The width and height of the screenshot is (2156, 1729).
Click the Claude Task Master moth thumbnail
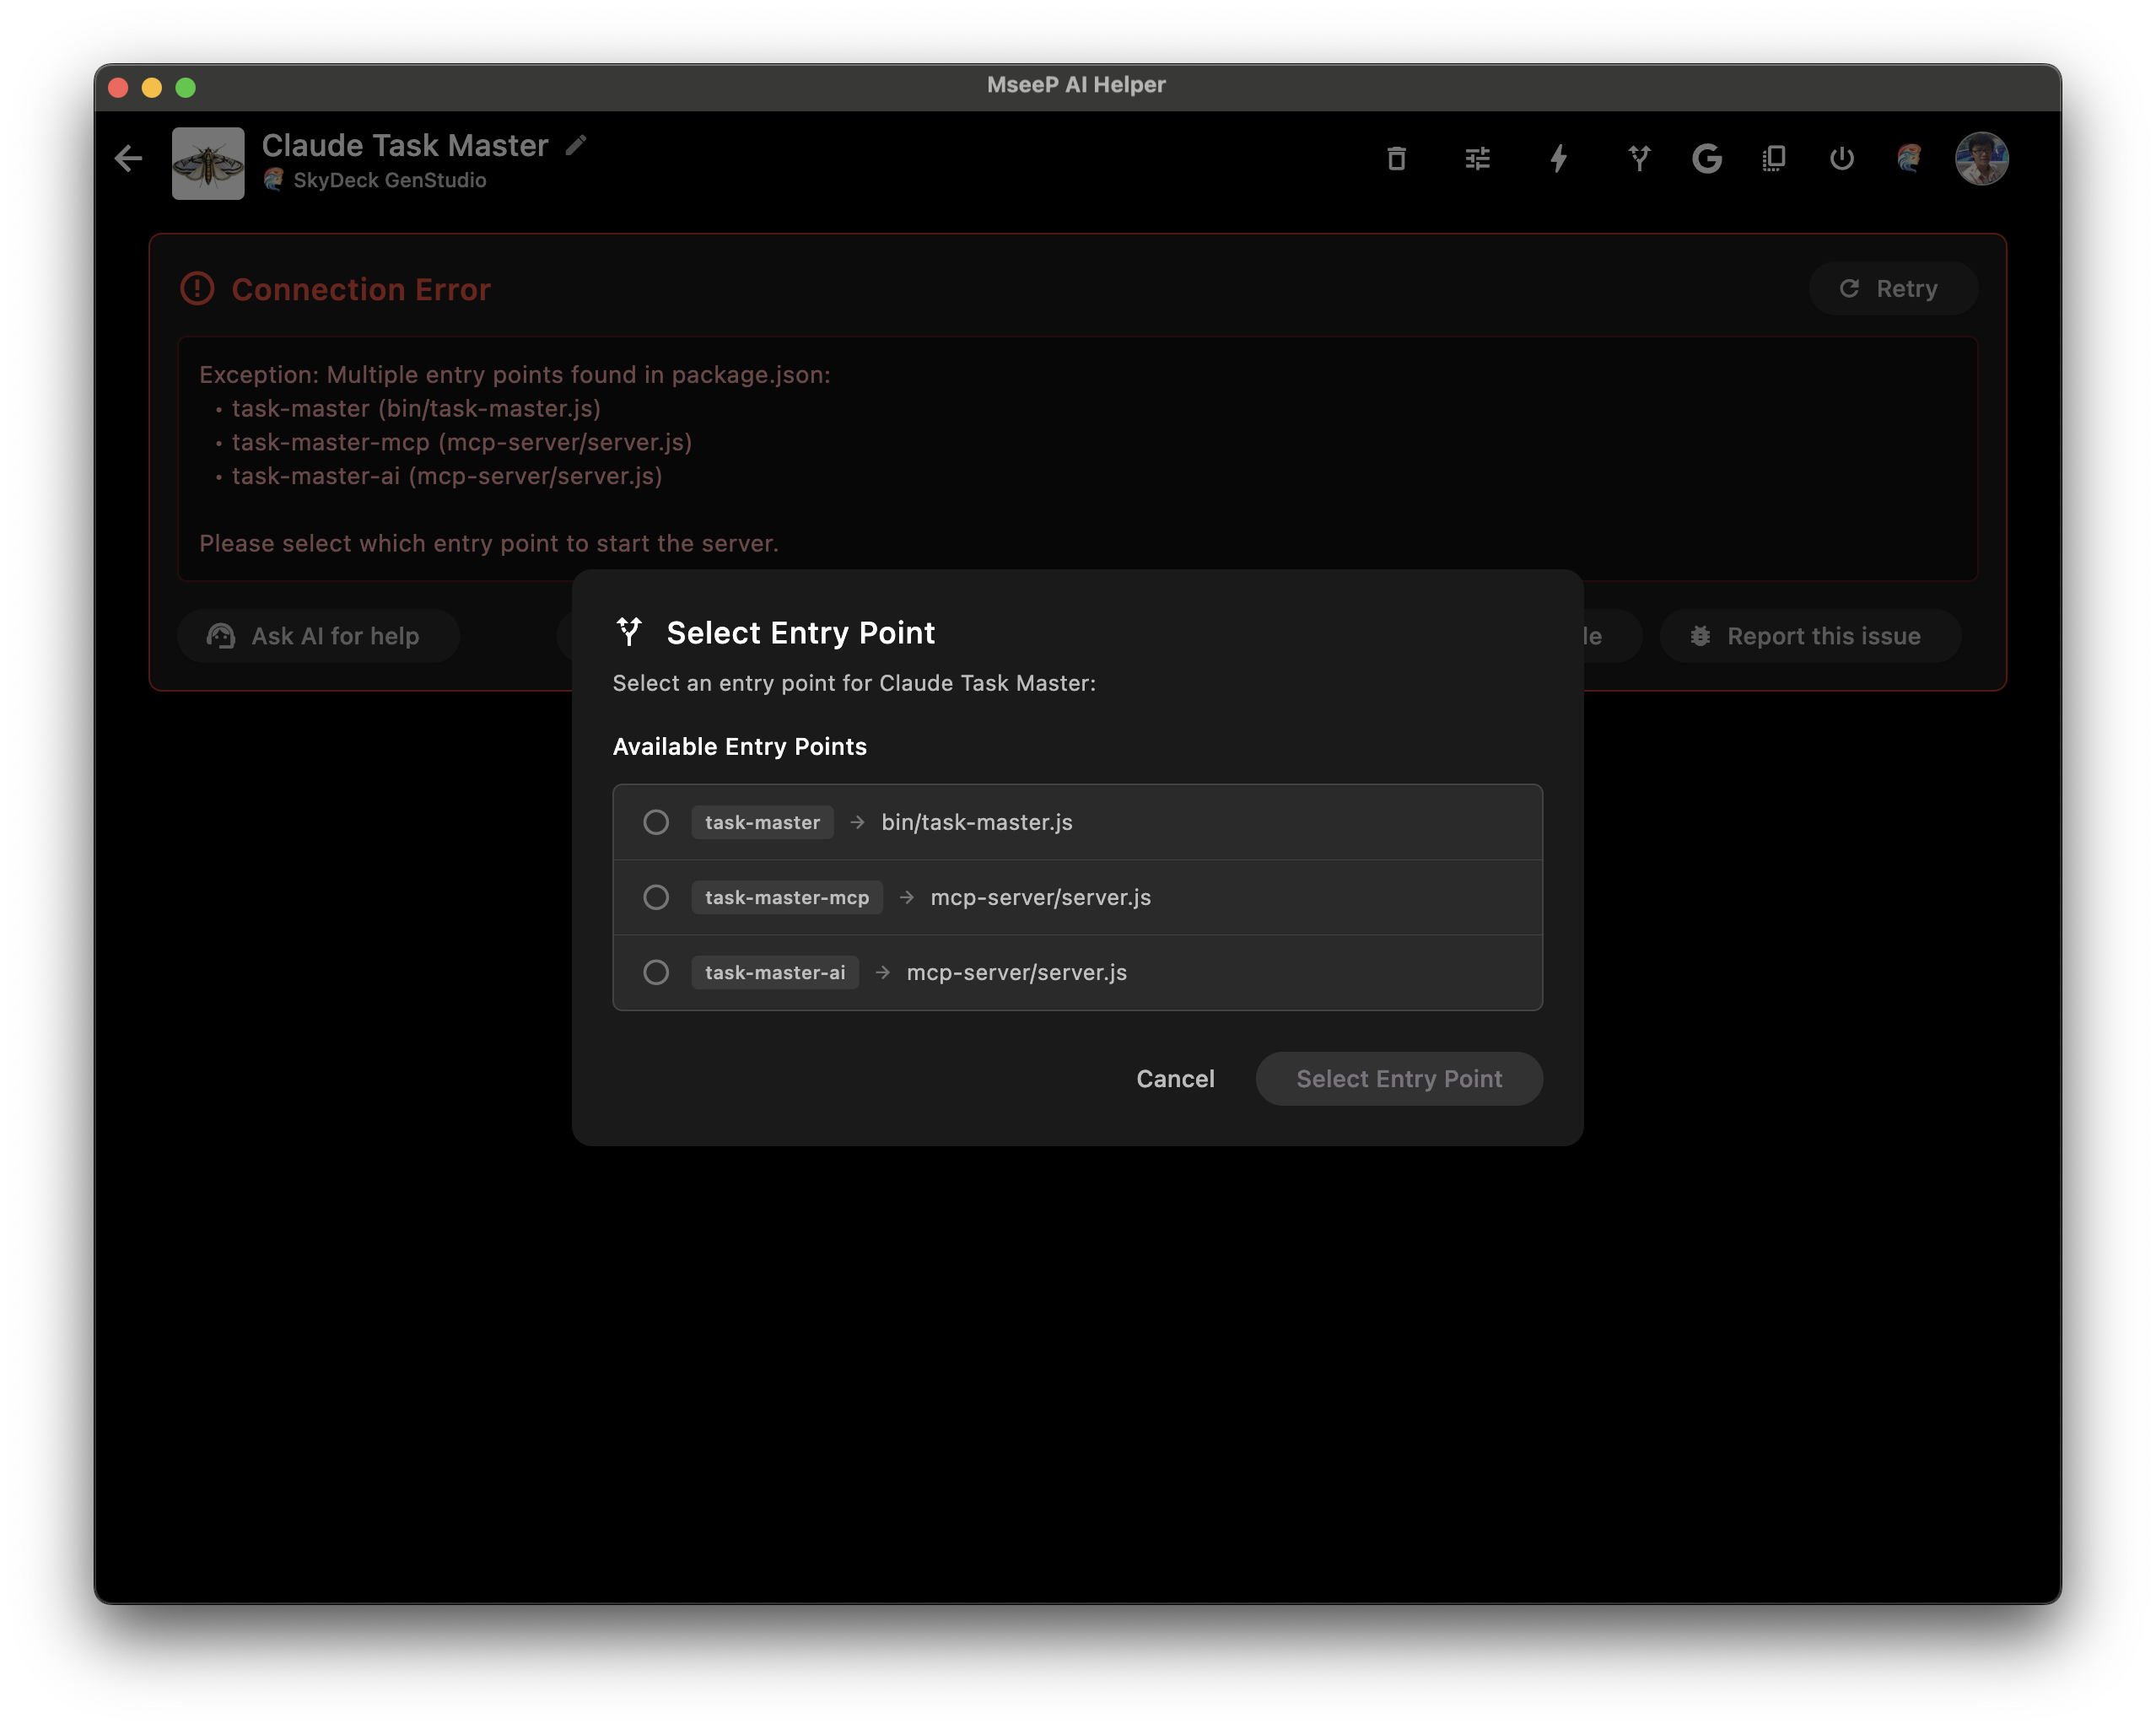[x=208, y=163]
